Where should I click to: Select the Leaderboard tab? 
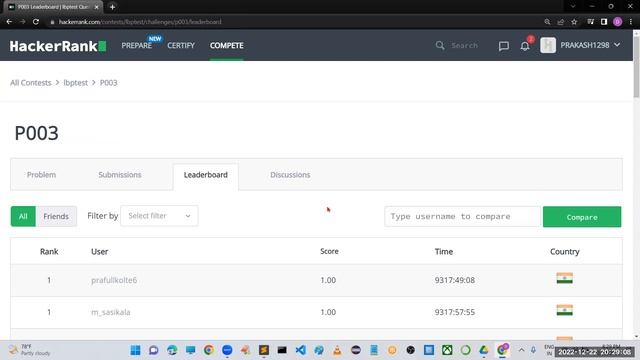point(206,175)
